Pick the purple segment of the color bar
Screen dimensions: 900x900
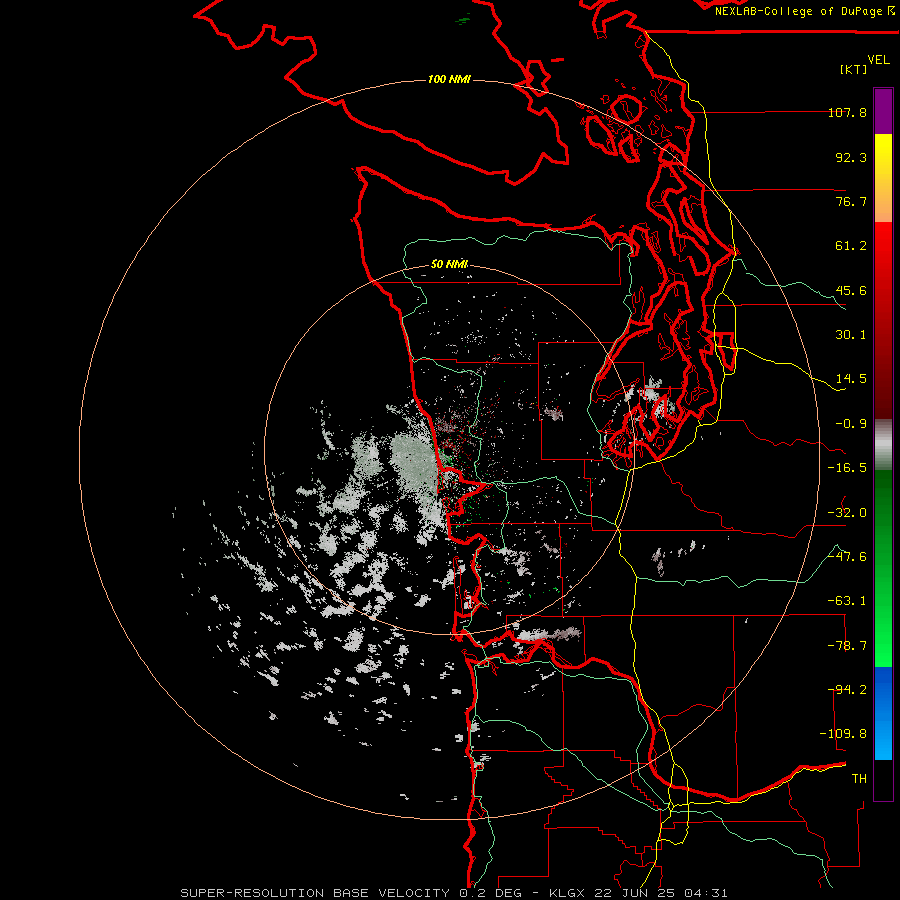883,111
